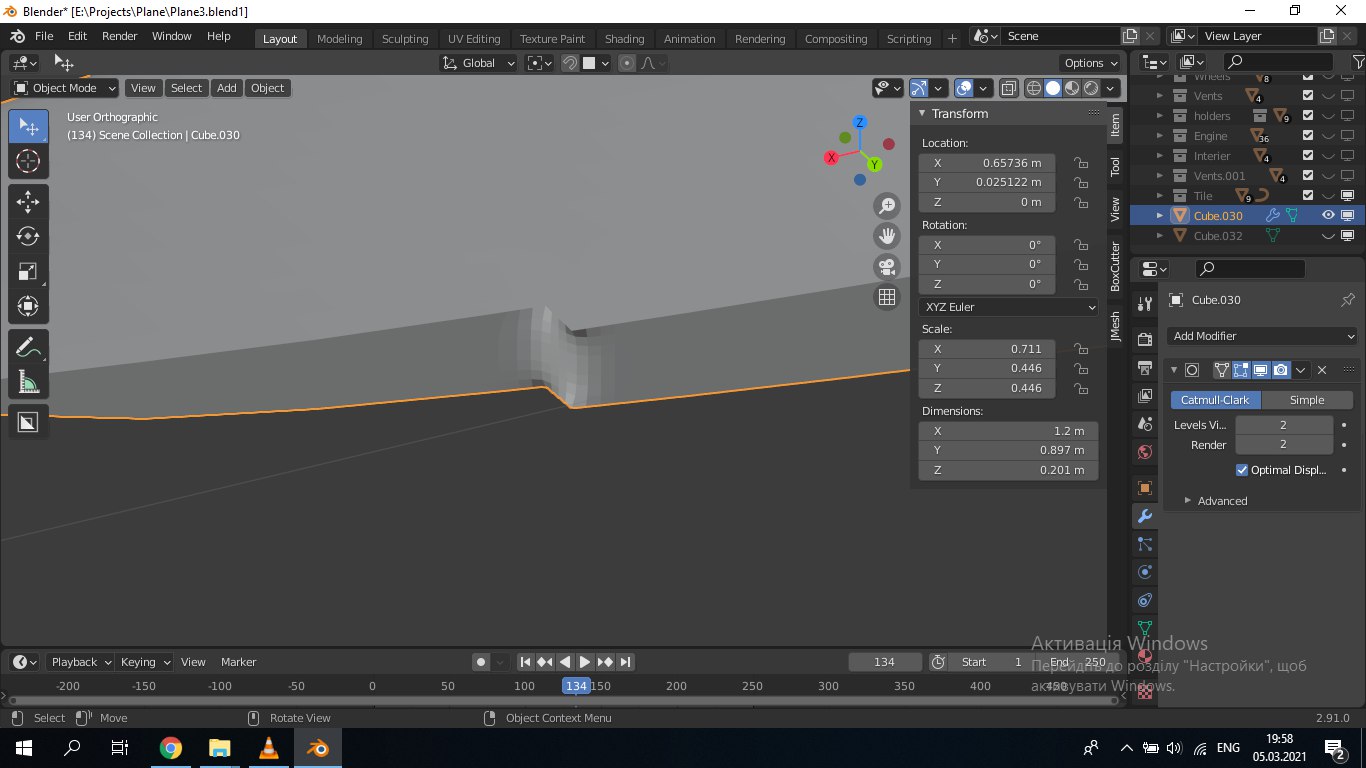Open the XYZ Euler rotation mode dropdown

(x=1008, y=307)
